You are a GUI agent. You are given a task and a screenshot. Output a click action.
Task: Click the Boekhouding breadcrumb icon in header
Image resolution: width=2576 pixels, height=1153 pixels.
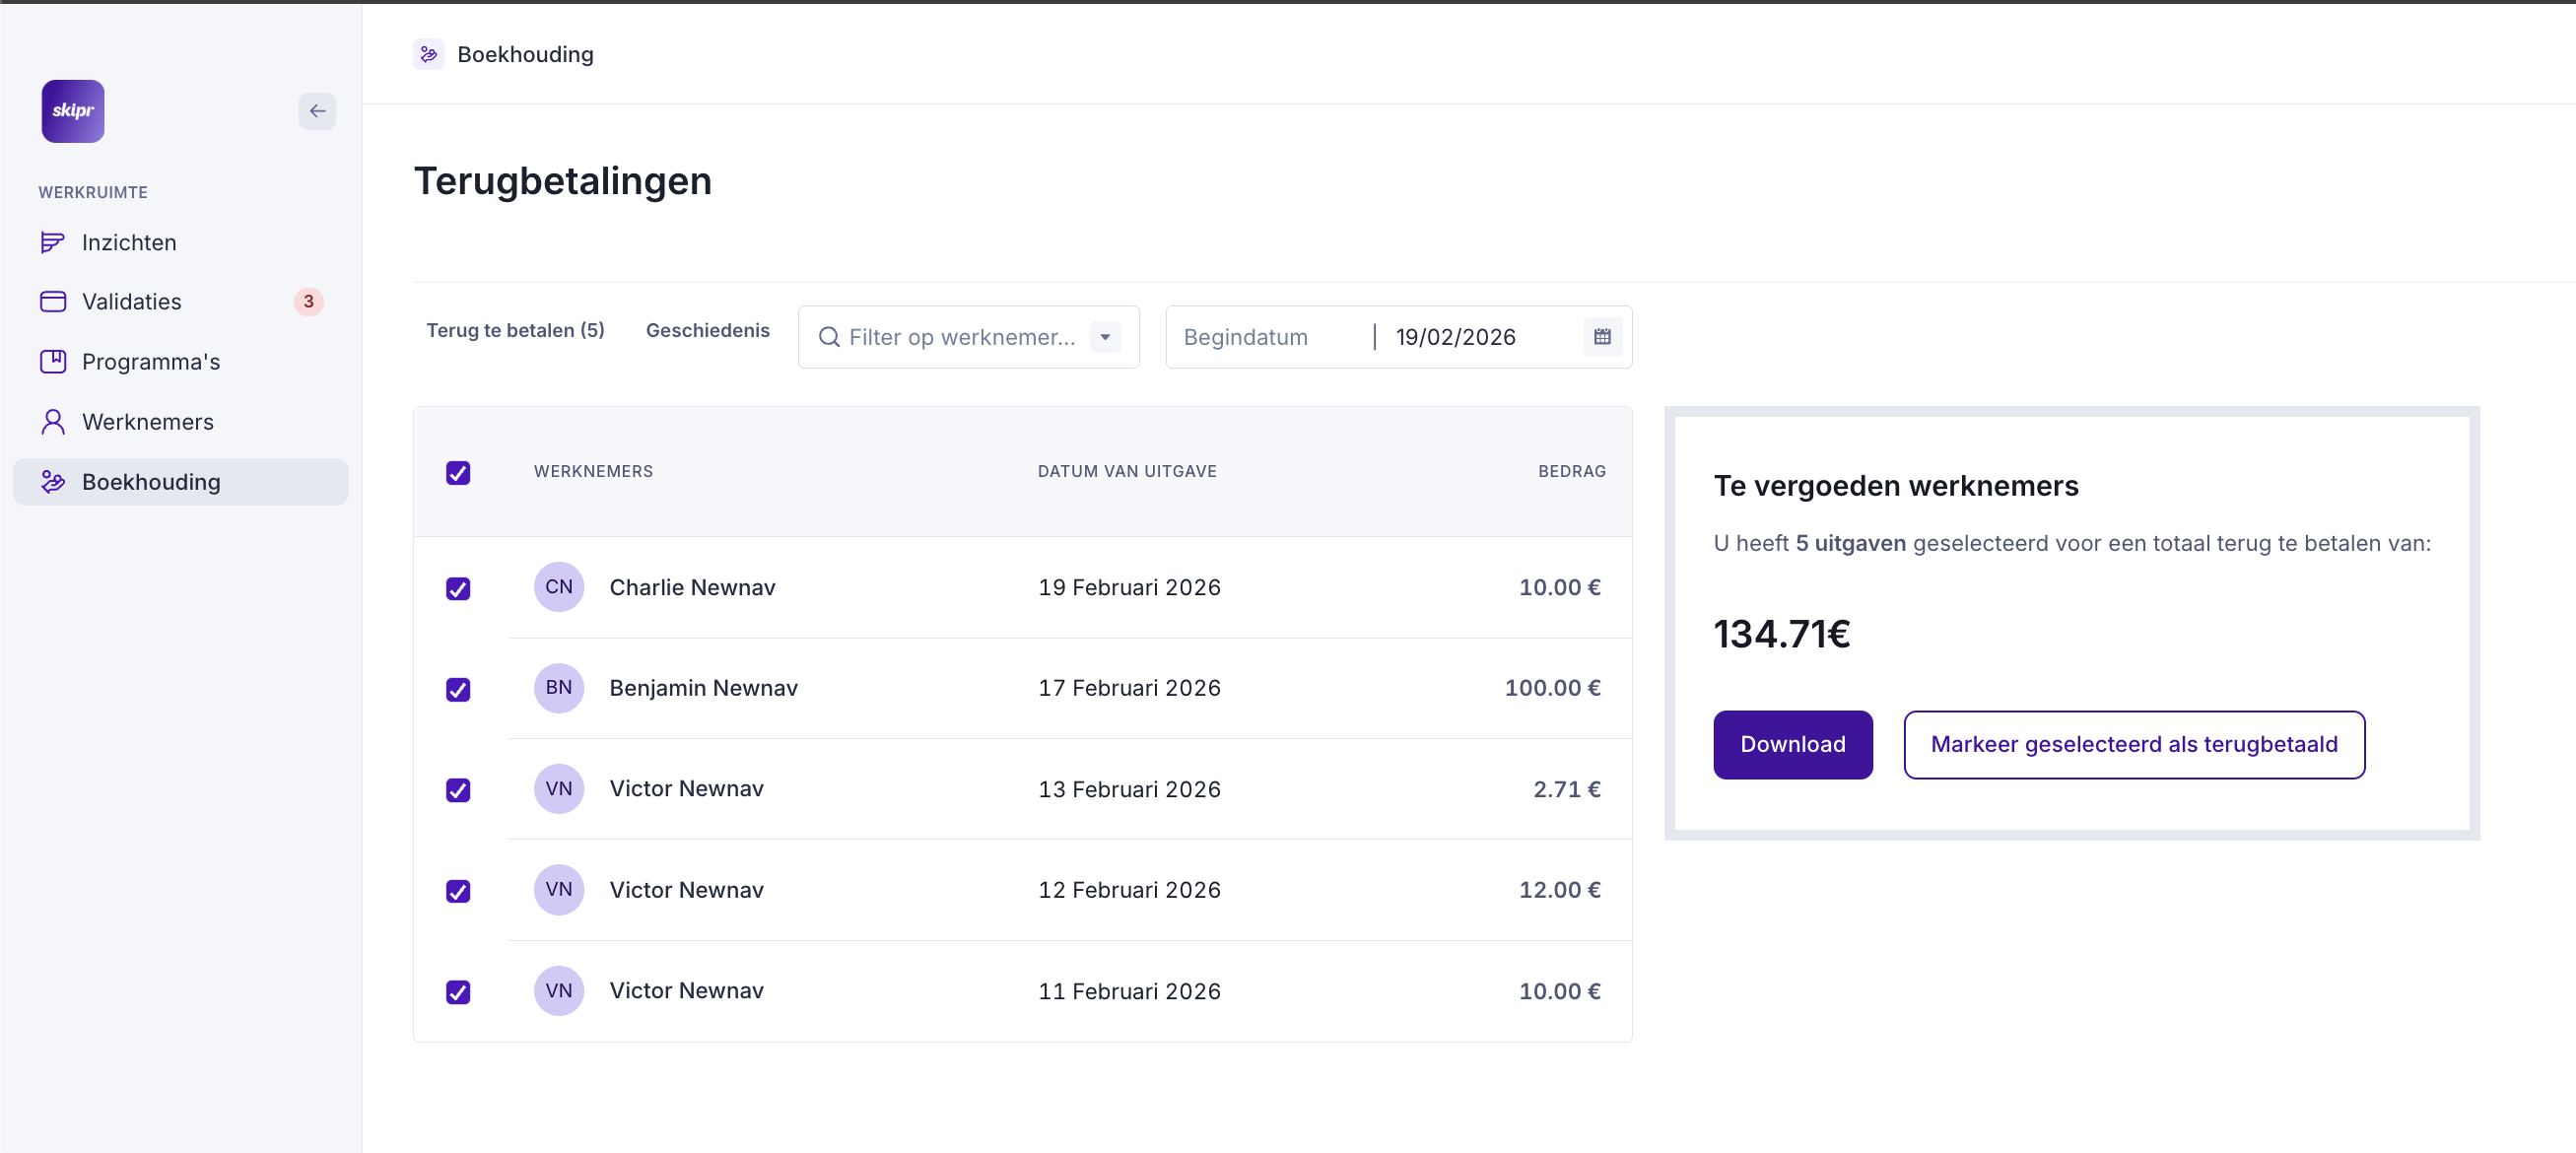(428, 54)
